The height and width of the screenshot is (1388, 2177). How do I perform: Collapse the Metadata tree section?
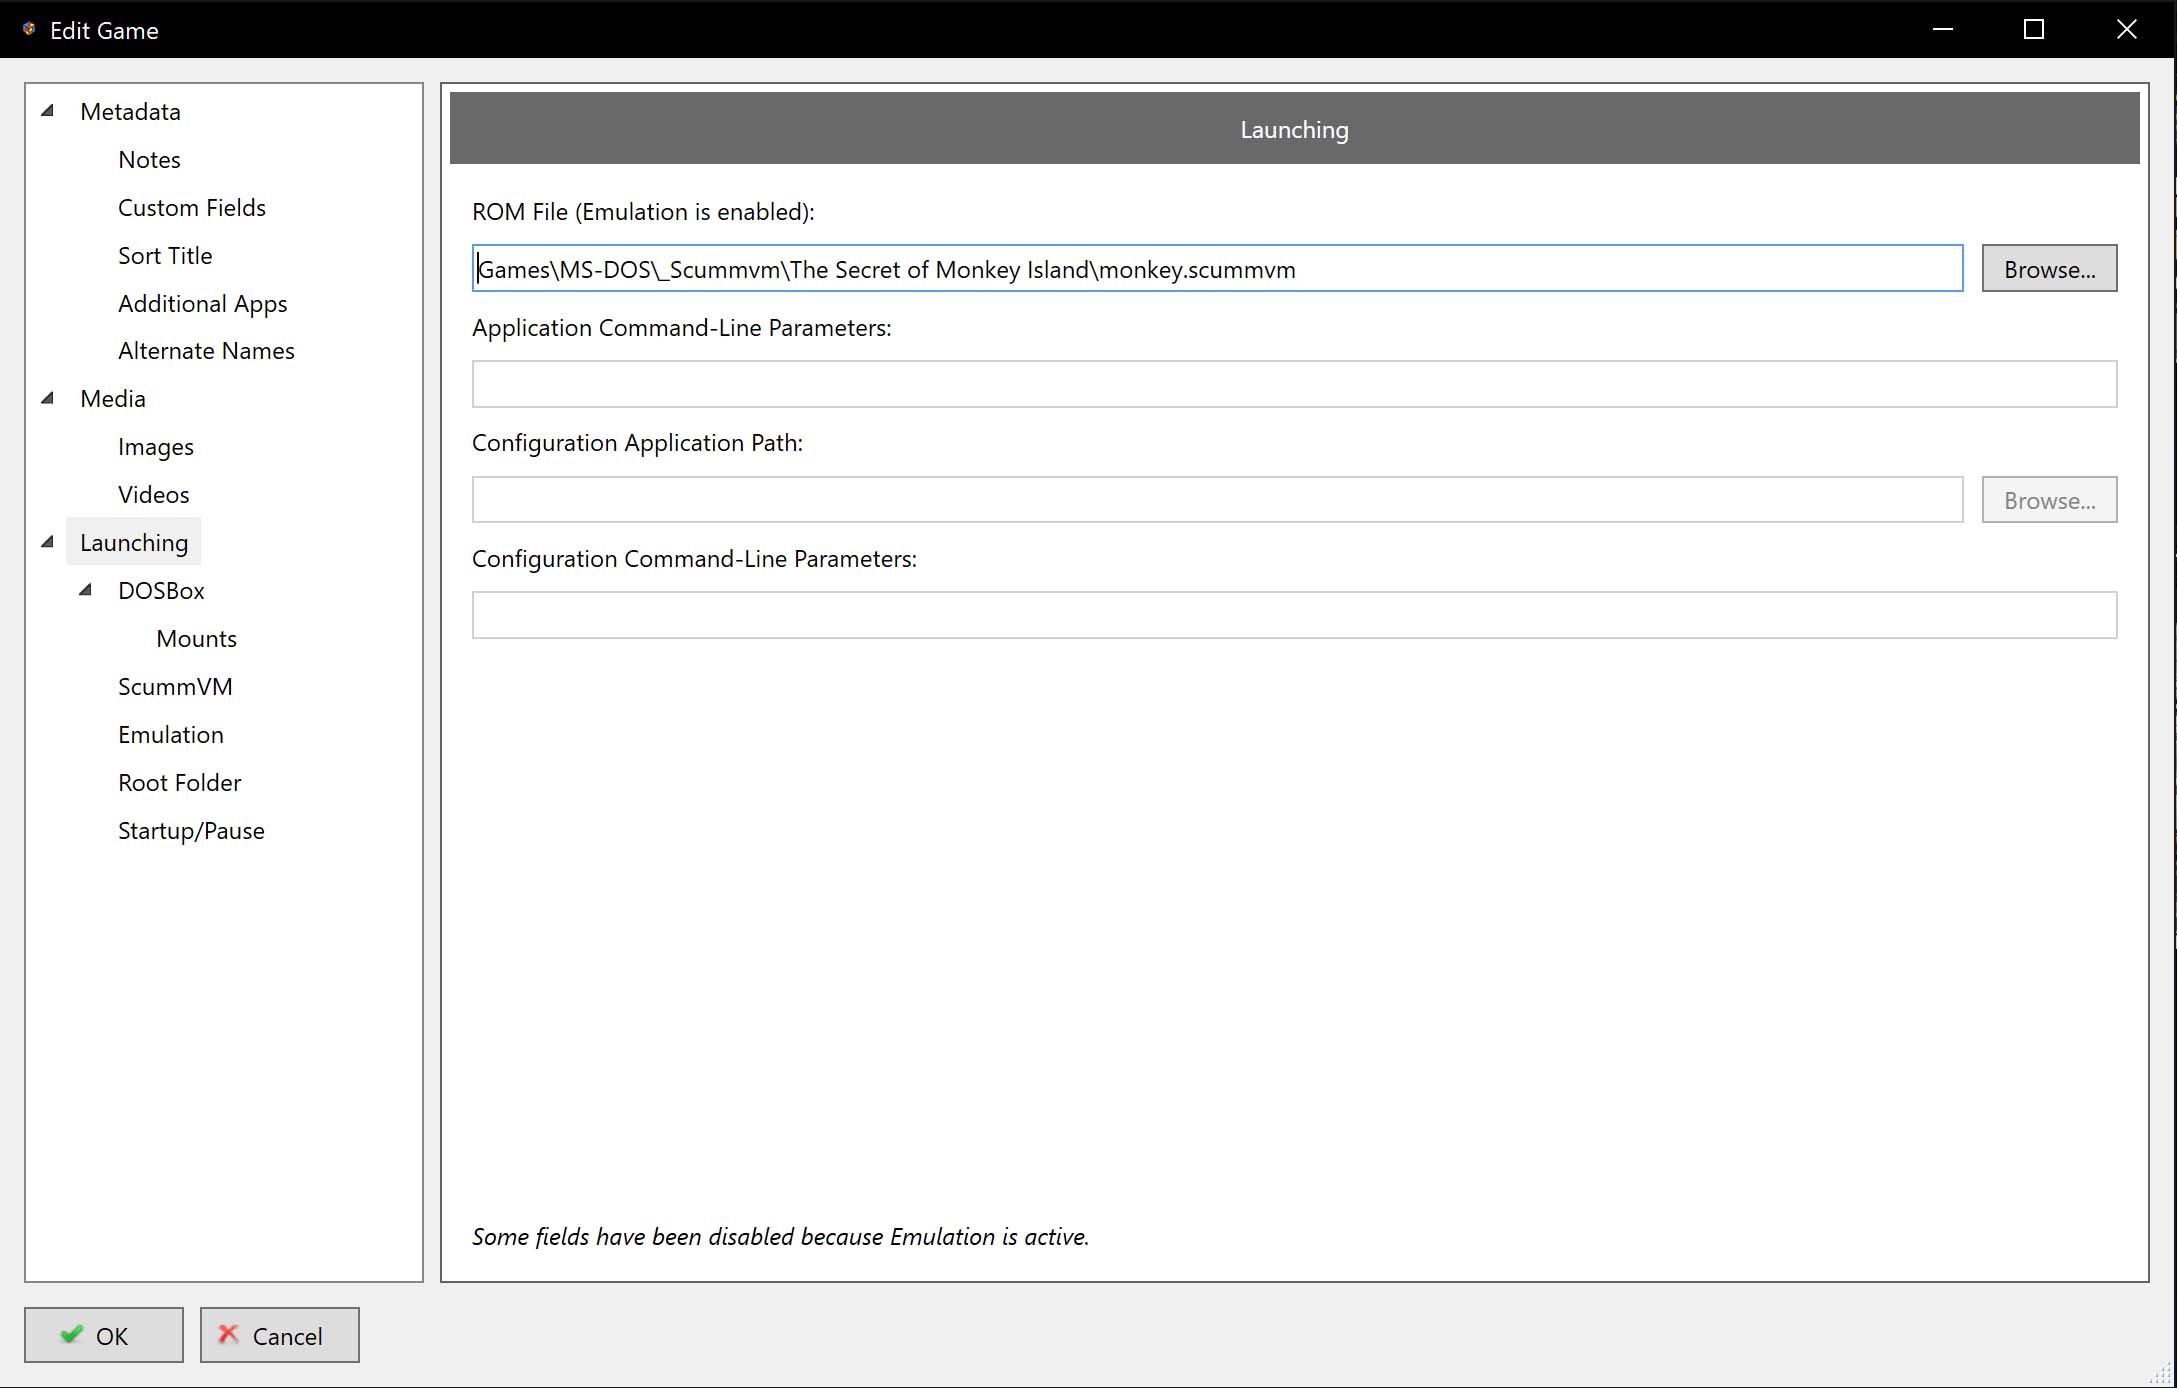(47, 111)
